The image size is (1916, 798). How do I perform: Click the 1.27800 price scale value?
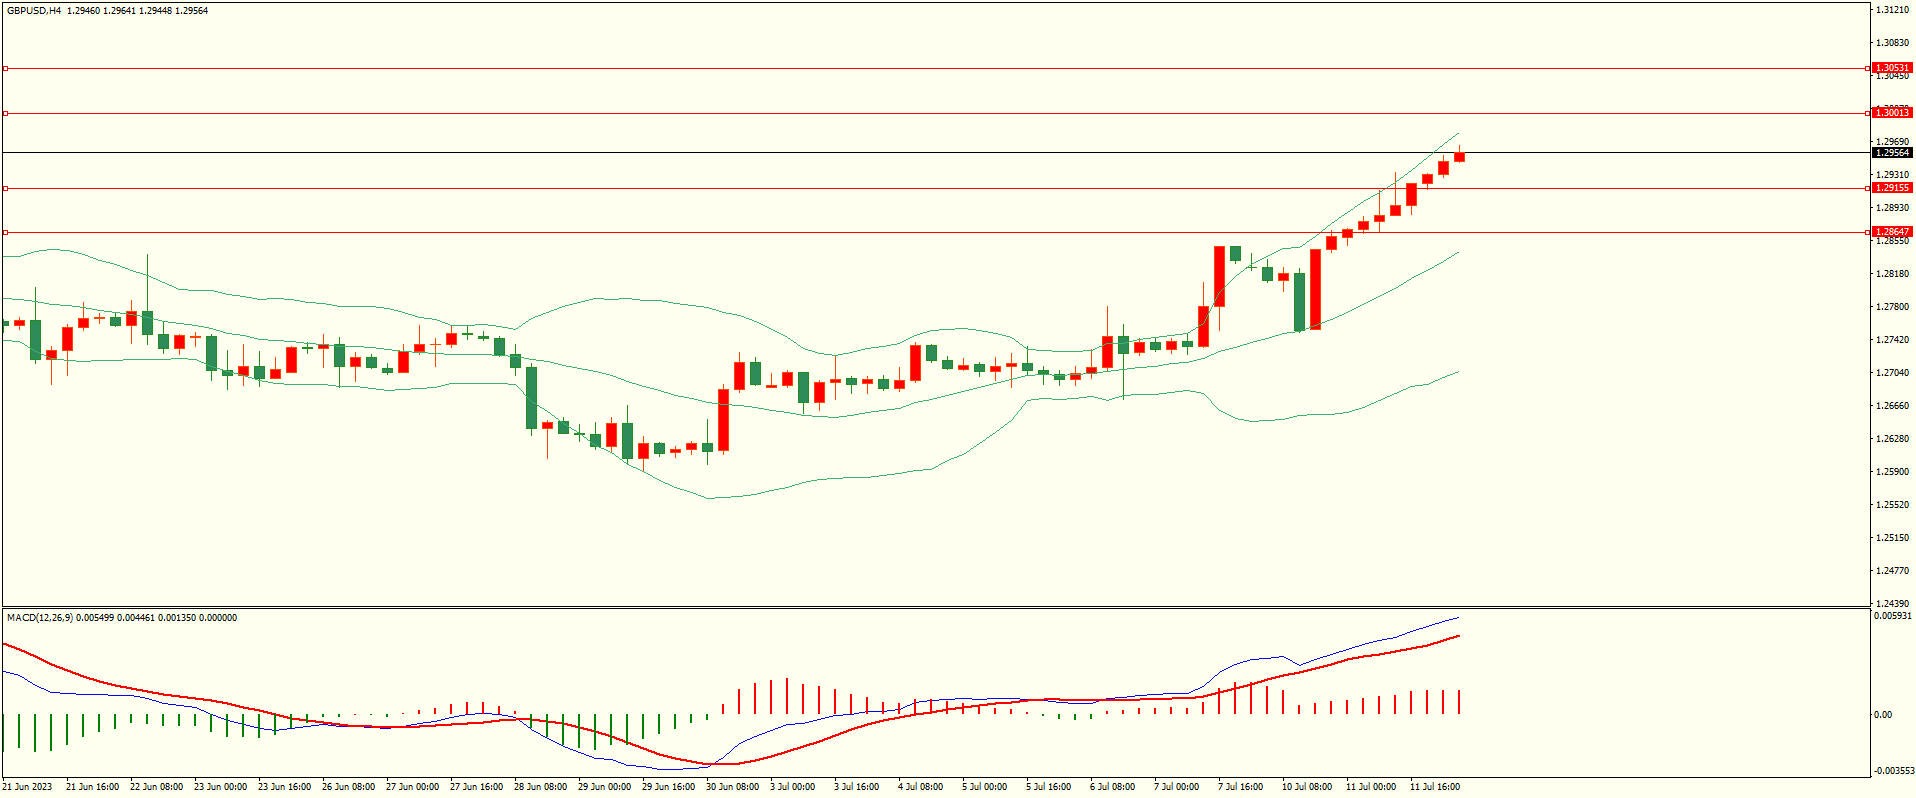point(1892,307)
